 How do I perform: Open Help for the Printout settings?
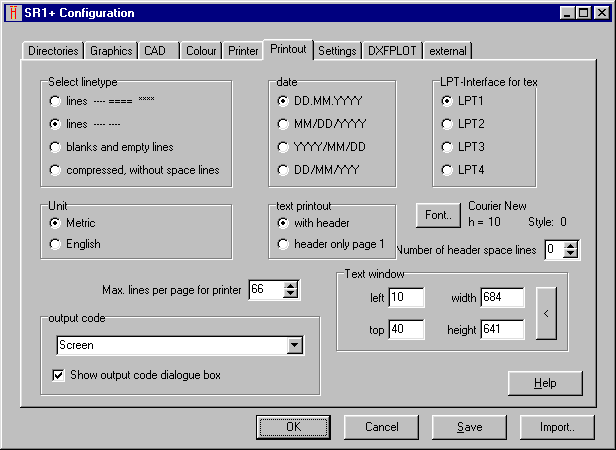tap(544, 383)
